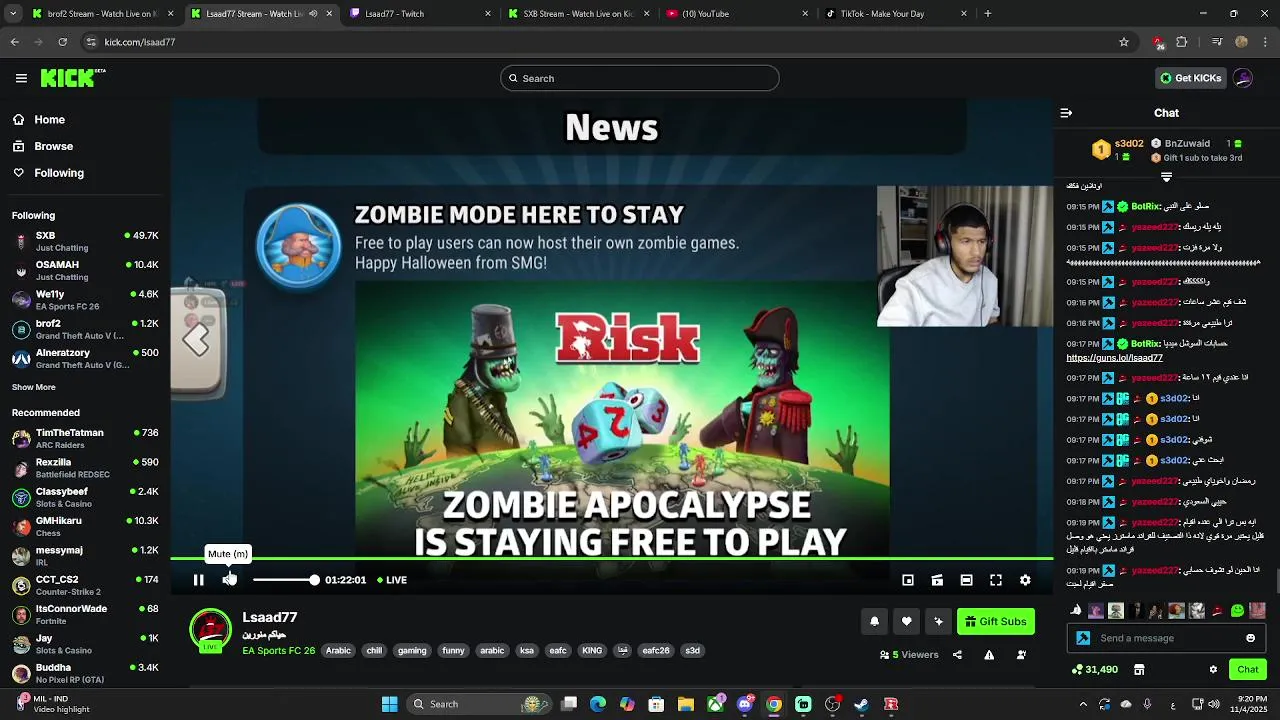The height and width of the screenshot is (720, 1280).
Task: Open browser extensions puzzle icon
Action: click(x=1181, y=42)
